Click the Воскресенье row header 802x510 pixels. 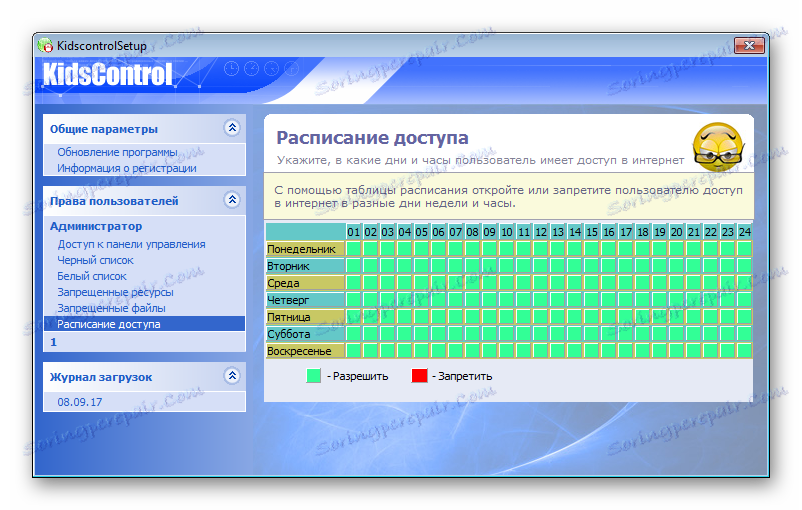(305, 351)
